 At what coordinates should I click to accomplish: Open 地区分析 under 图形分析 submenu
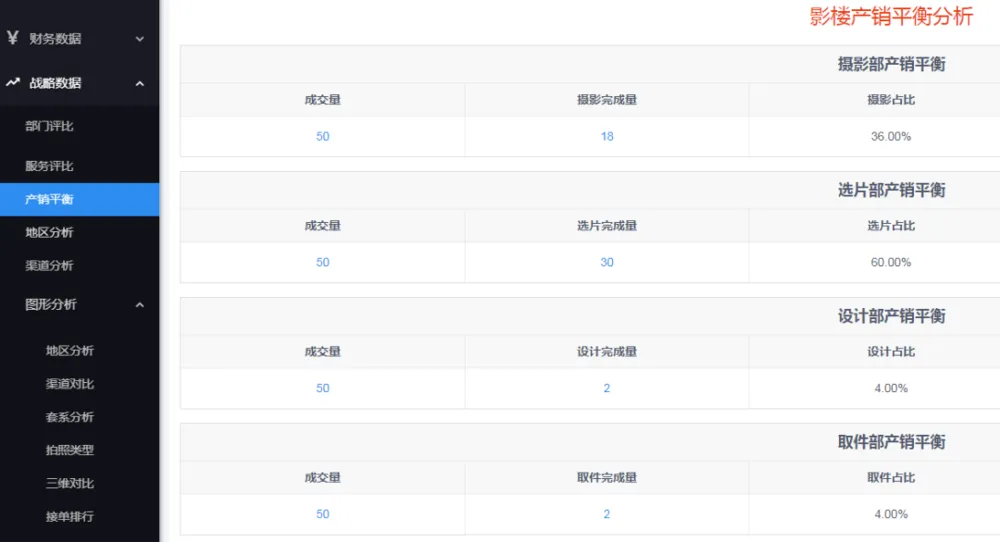(x=70, y=351)
